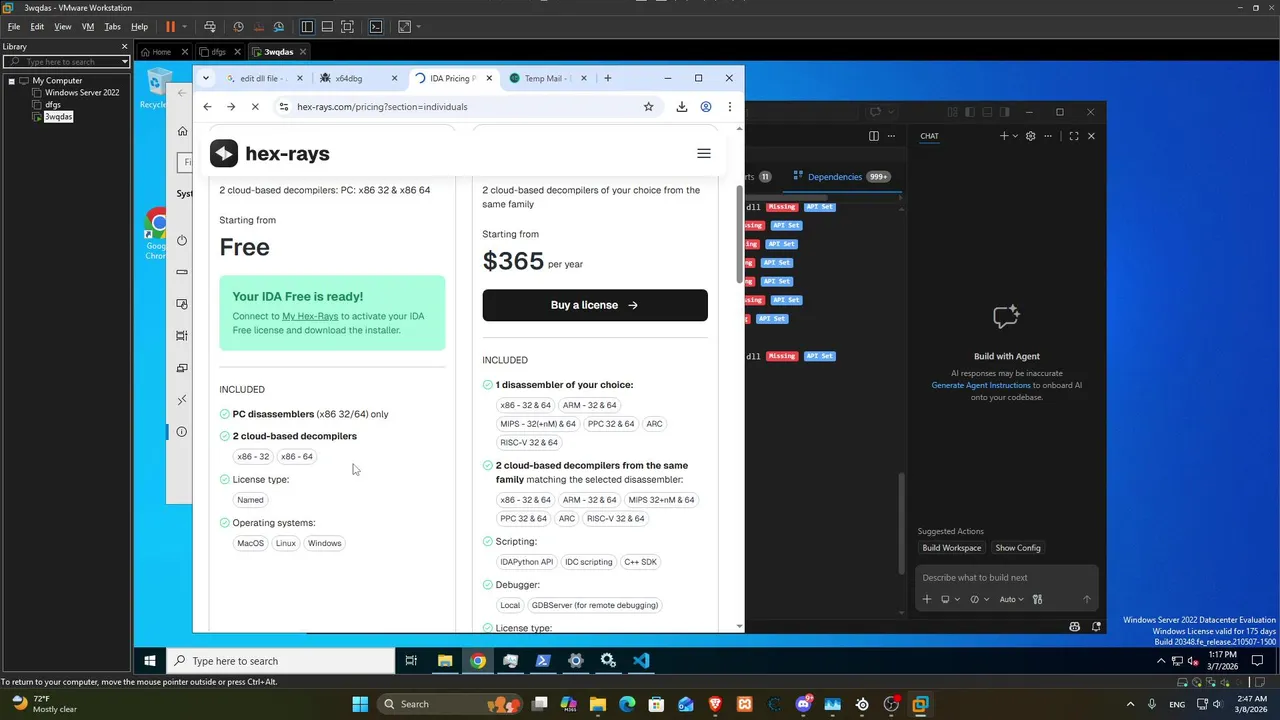The image size is (1280, 720).
Task: Open the VMware console view icon
Action: pos(376,27)
